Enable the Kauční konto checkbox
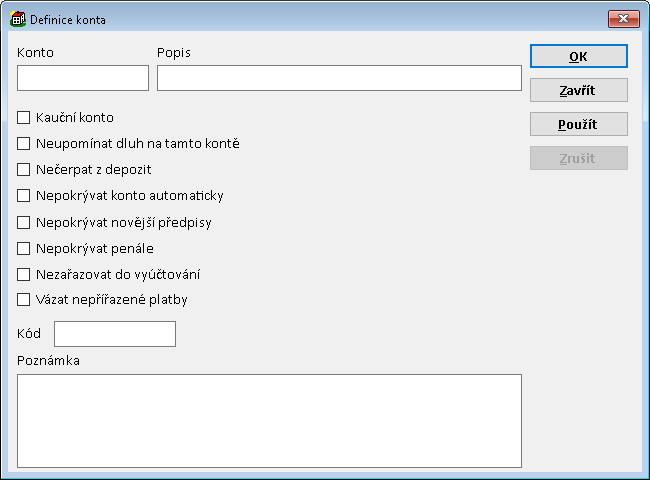 (24, 118)
